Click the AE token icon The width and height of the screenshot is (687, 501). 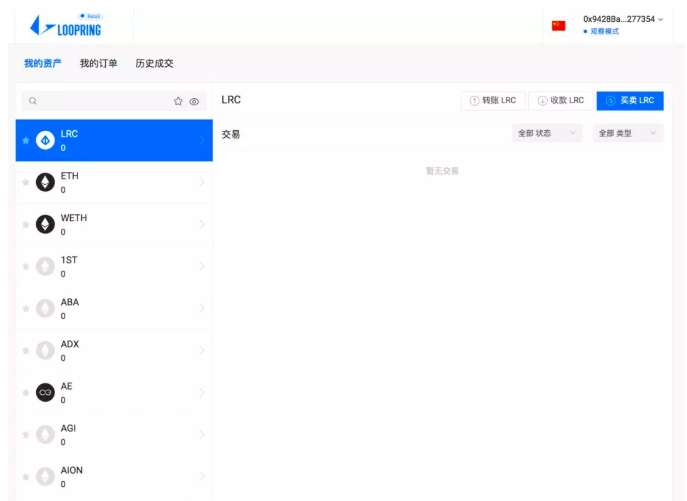pos(45,393)
